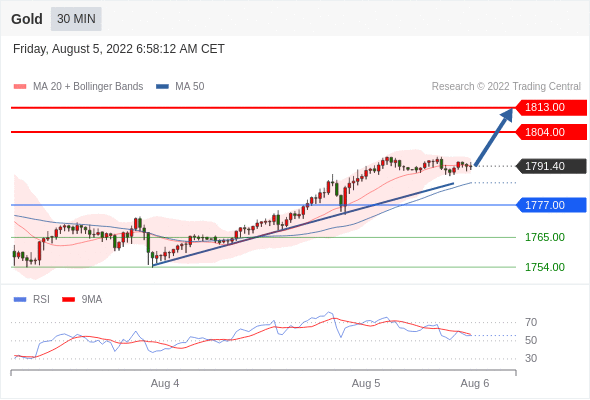This screenshot has height=400, width=590.
Task: Click the Aug 4 date axis label
Action: [165, 383]
